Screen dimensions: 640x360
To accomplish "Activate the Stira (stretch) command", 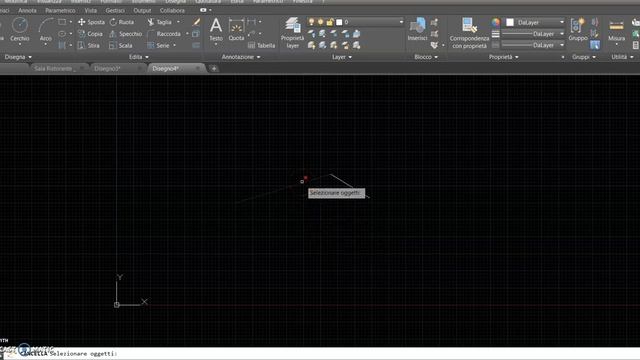I will point(89,45).
